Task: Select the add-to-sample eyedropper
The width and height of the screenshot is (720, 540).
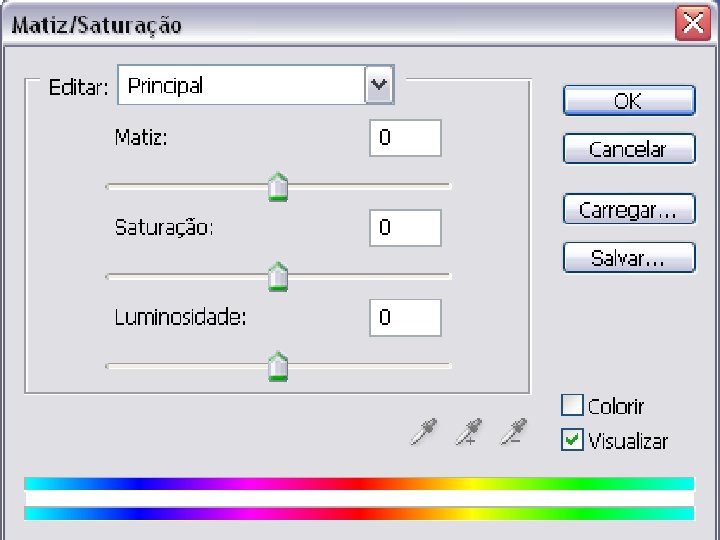Action: click(x=468, y=432)
